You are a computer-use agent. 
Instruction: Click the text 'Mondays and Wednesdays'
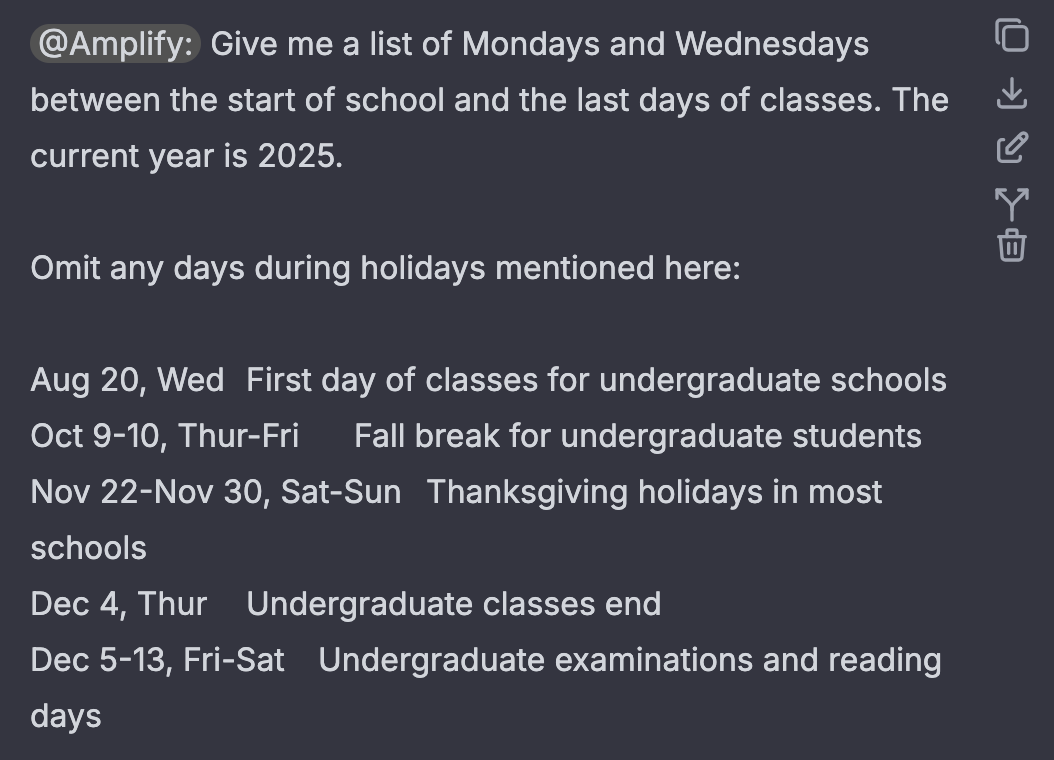665,44
